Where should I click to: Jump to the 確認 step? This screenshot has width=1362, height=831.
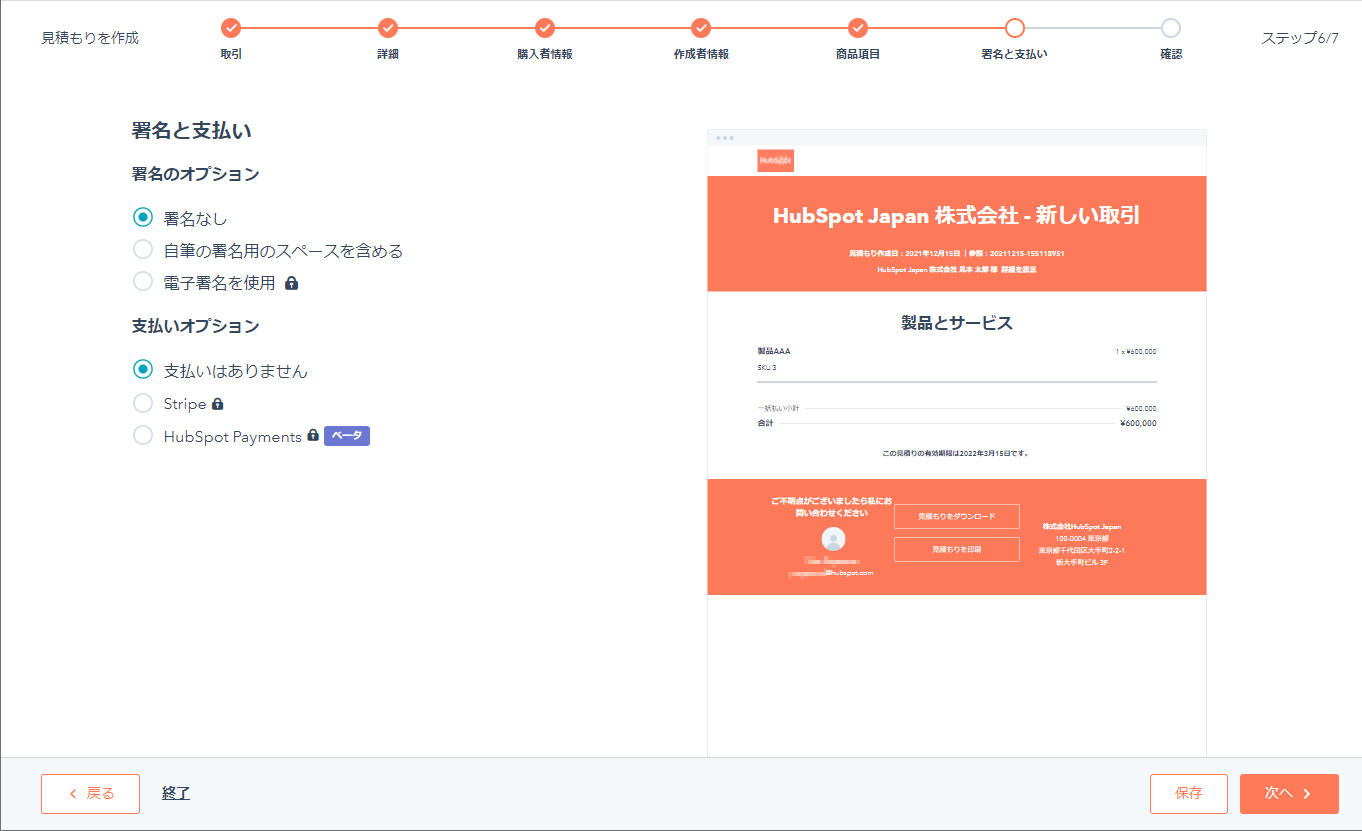tap(1171, 28)
